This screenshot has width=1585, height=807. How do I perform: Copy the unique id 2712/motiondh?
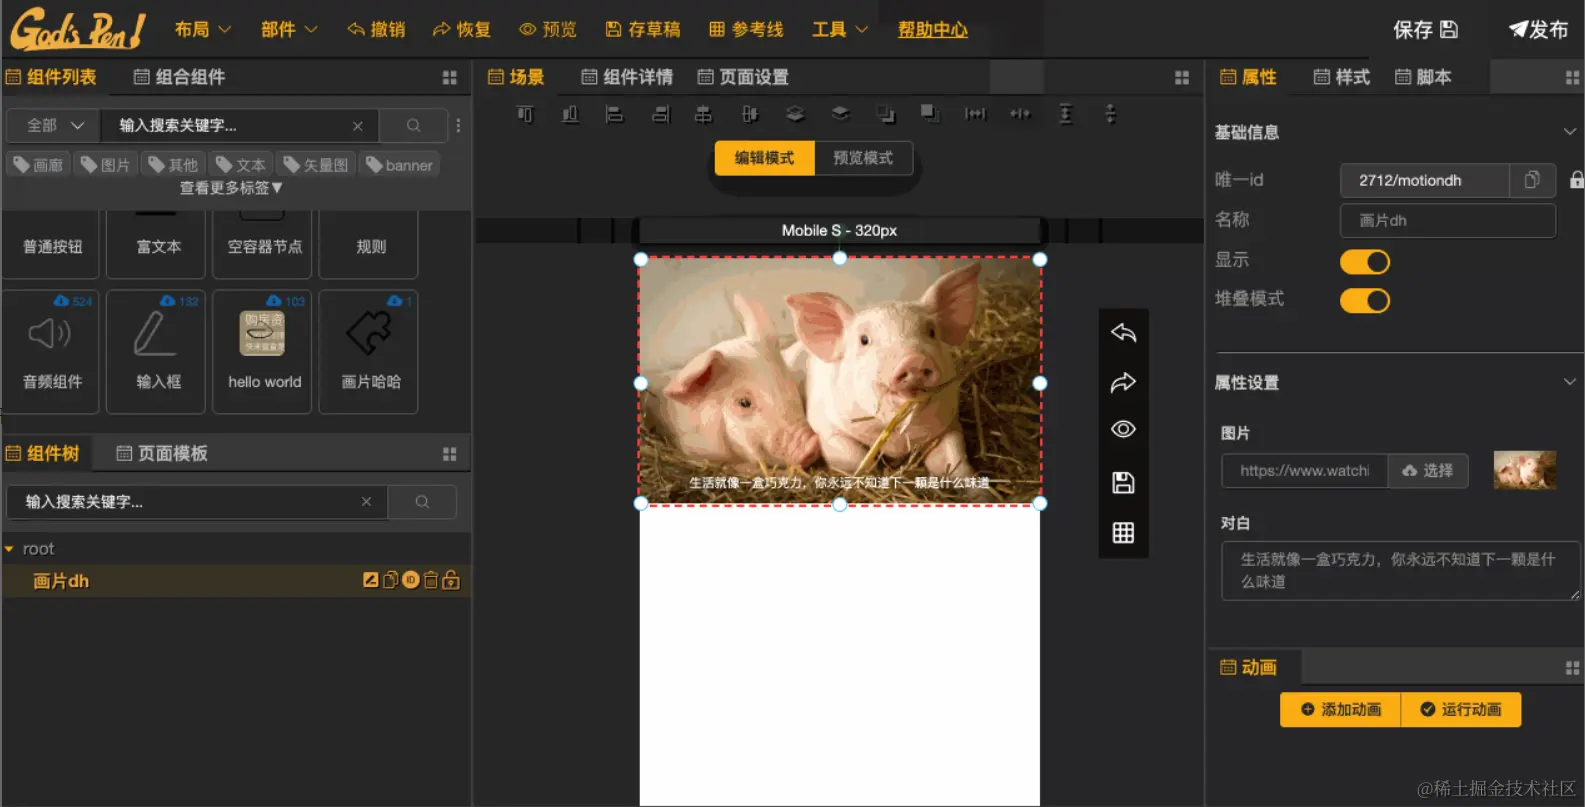point(1531,180)
